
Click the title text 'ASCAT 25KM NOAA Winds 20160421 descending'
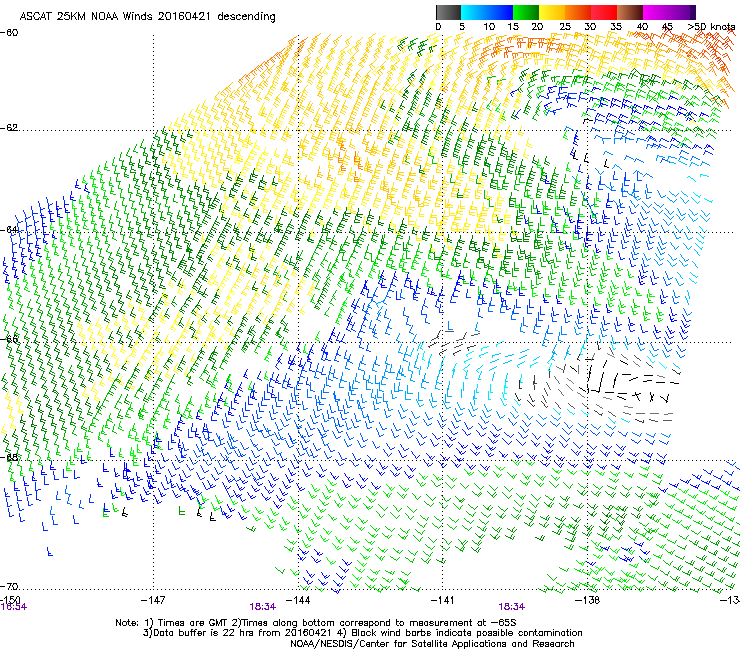point(147,17)
